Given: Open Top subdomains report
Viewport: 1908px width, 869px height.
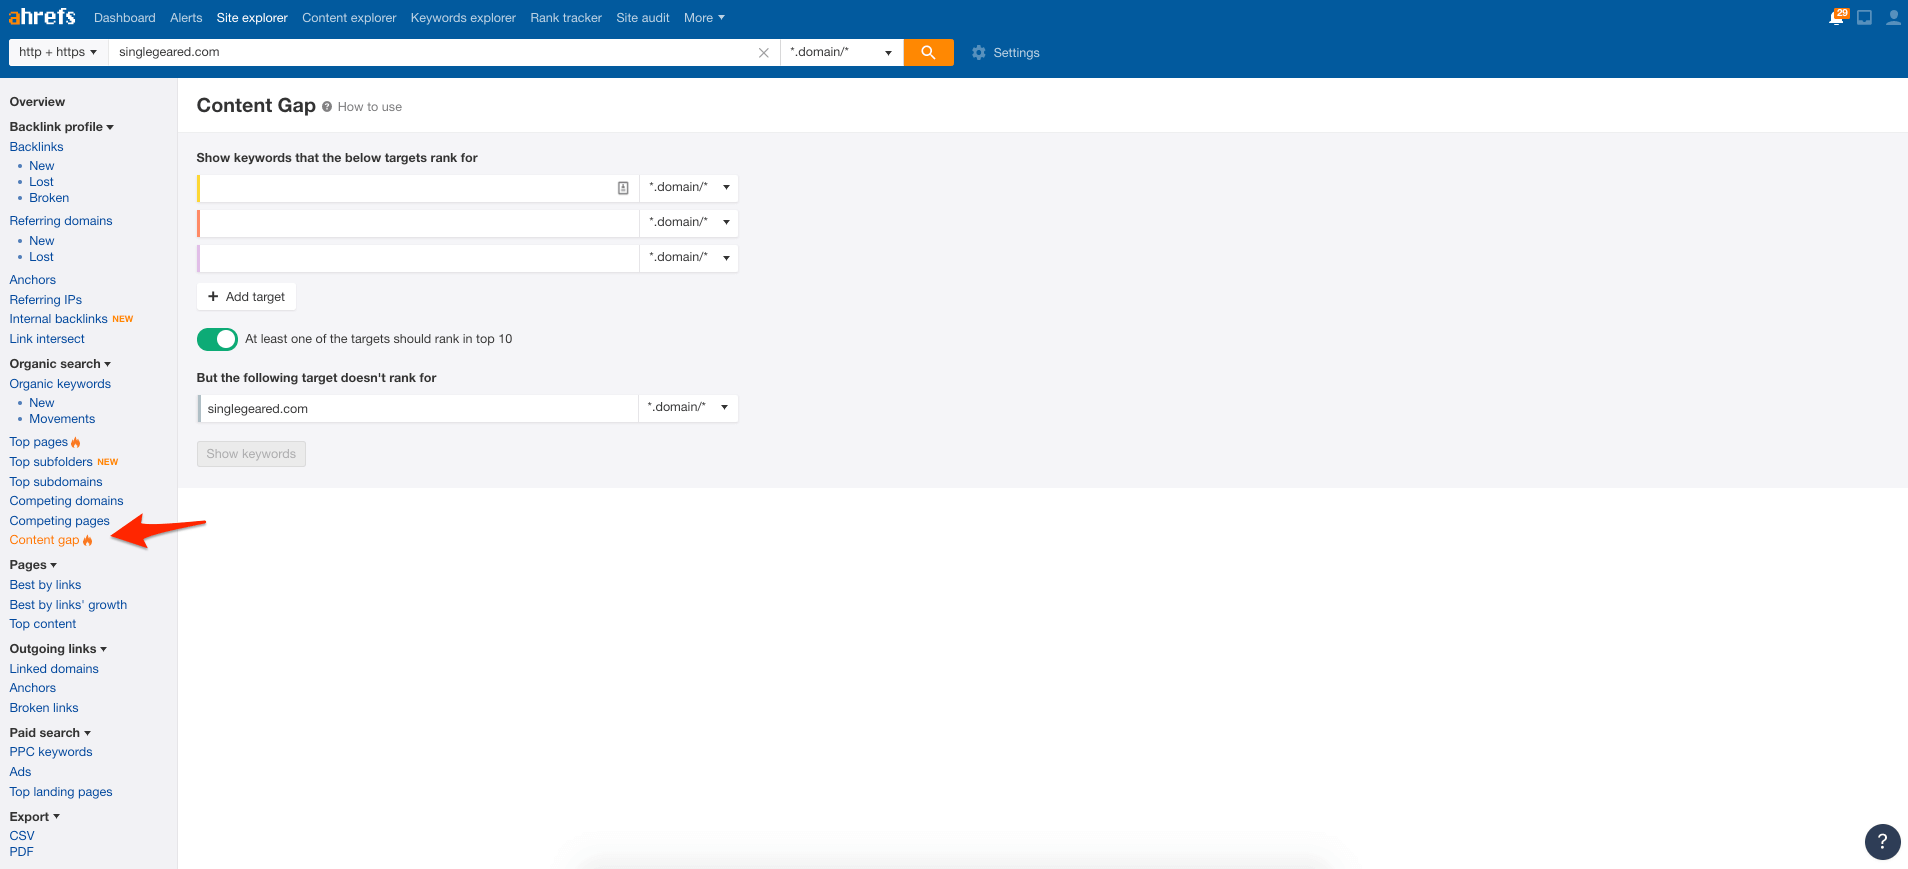Looking at the screenshot, I should (56, 482).
